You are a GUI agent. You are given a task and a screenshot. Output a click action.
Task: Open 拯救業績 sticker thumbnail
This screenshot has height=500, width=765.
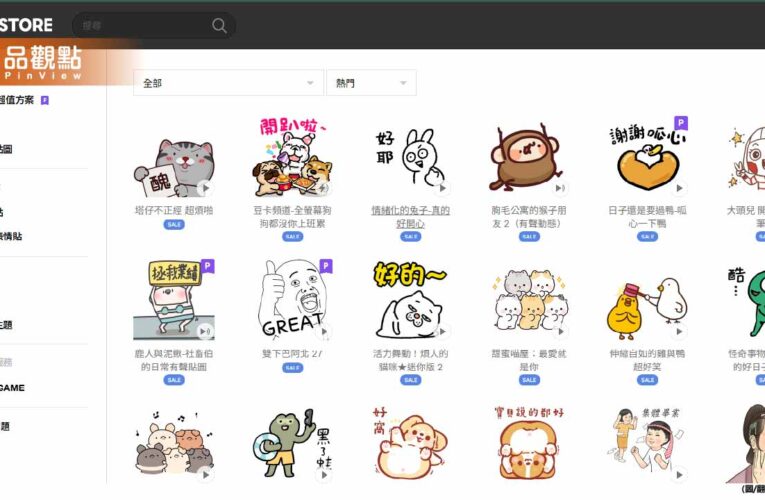tap(174, 300)
